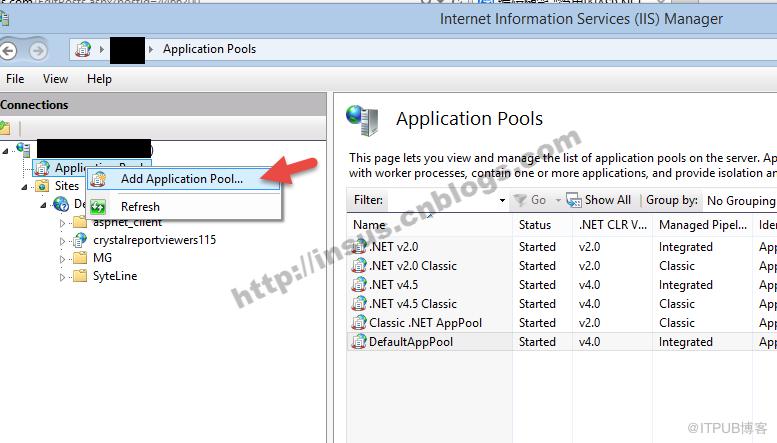Click the aspnet_client folder icon
This screenshot has height=443, width=777.
(80, 222)
